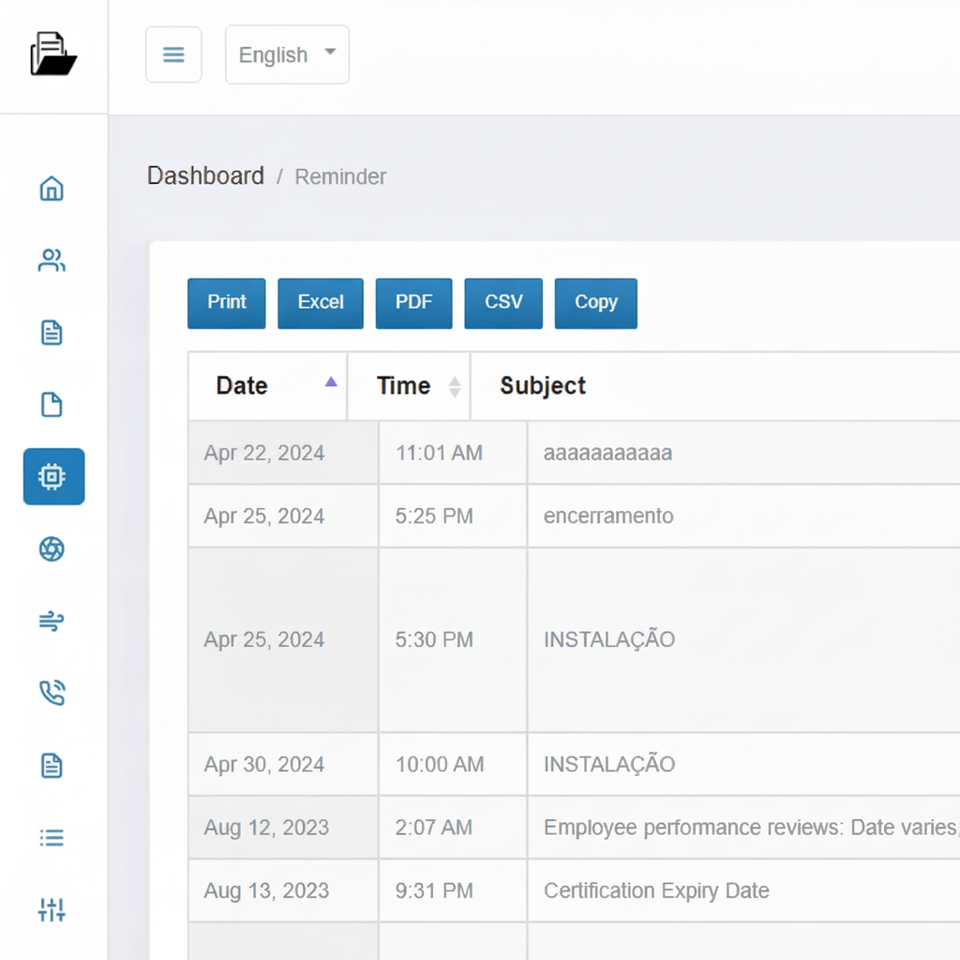Screen dimensions: 960x960
Task: Open the users sidebar icon
Action: 52,261
